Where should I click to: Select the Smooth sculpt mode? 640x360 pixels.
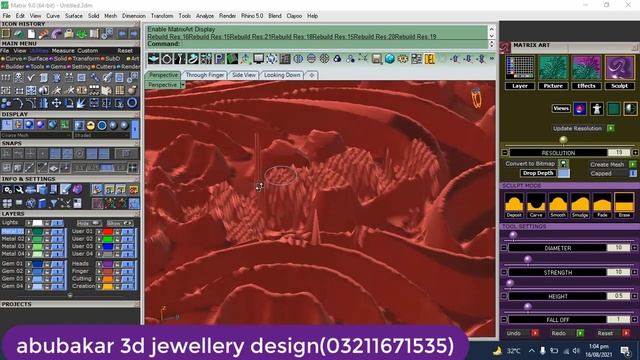tap(558, 205)
